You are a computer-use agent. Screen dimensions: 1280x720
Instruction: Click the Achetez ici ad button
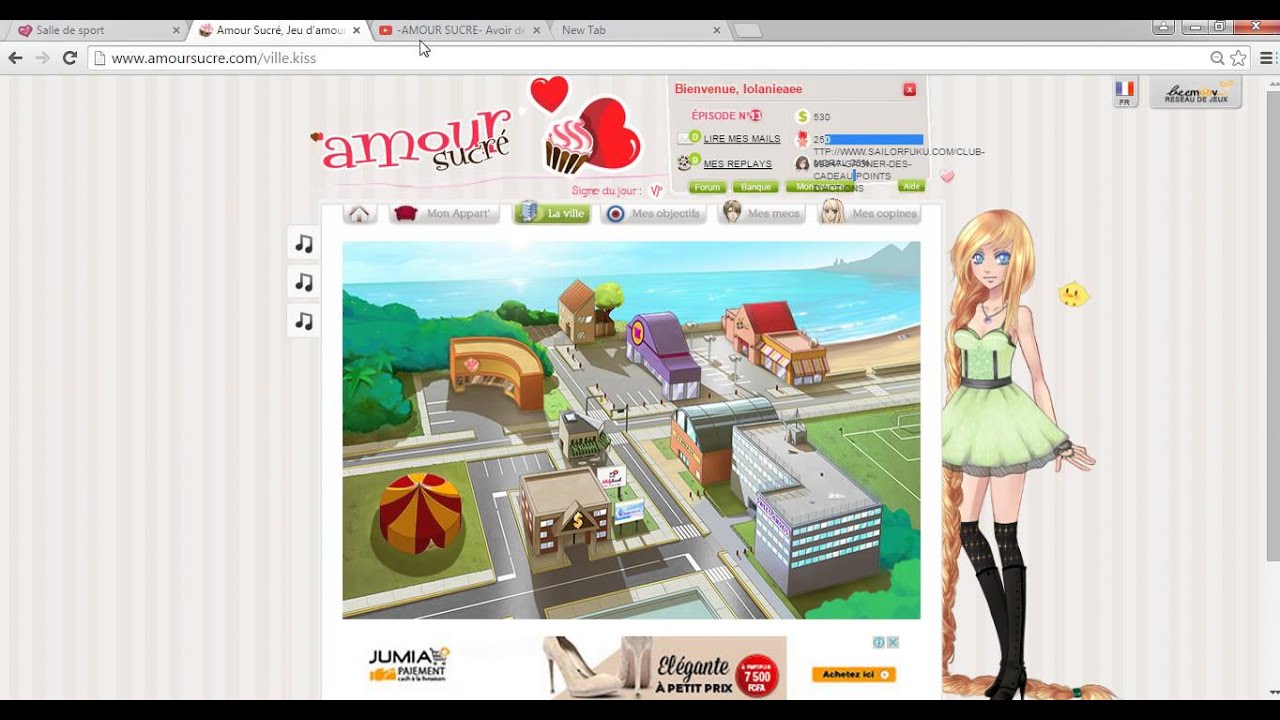853,675
